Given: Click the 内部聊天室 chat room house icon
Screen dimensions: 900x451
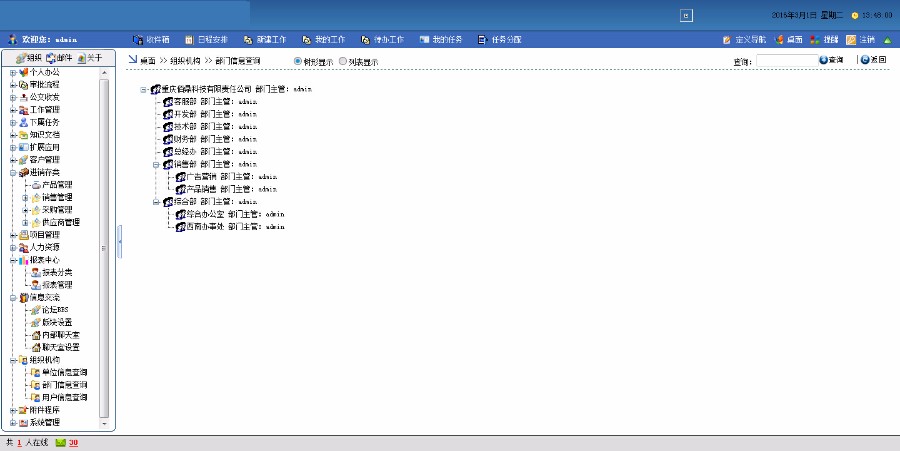Looking at the screenshot, I should point(36,335).
